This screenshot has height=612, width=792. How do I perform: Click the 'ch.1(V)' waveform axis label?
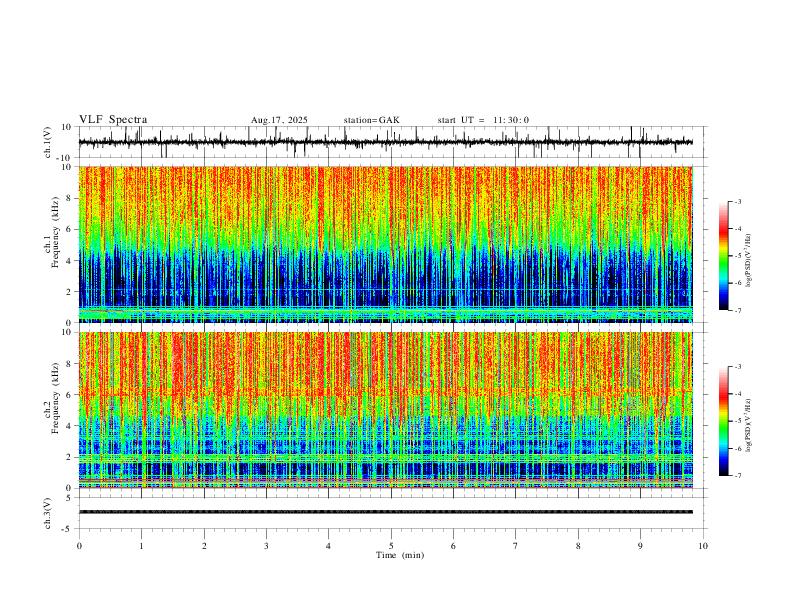[48, 142]
